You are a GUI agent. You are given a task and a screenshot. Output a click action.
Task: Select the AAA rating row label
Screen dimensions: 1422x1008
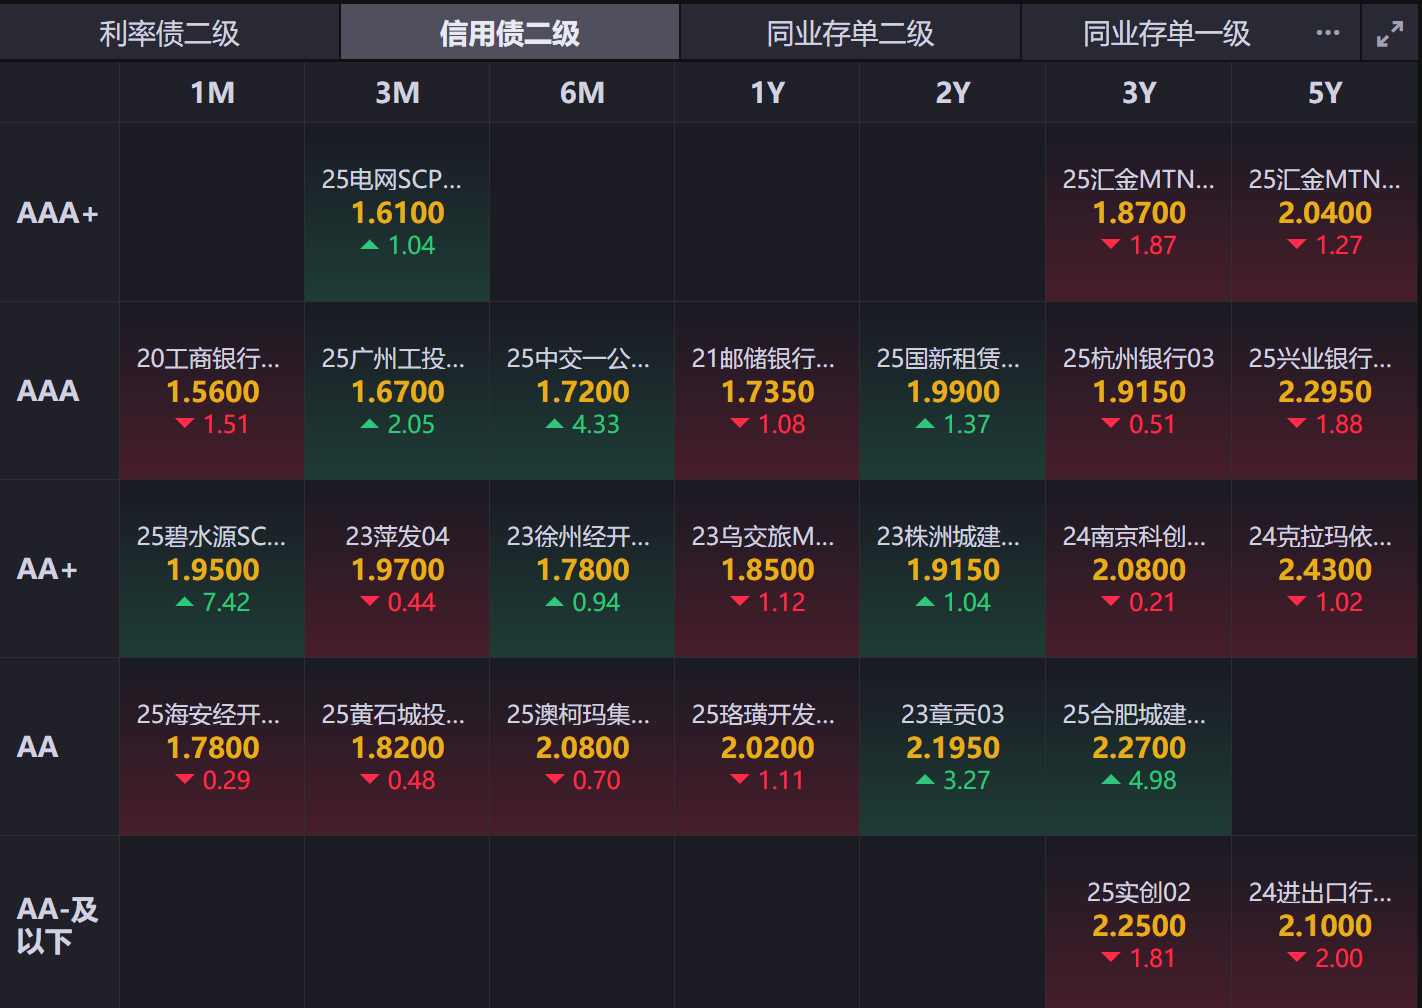coord(48,391)
